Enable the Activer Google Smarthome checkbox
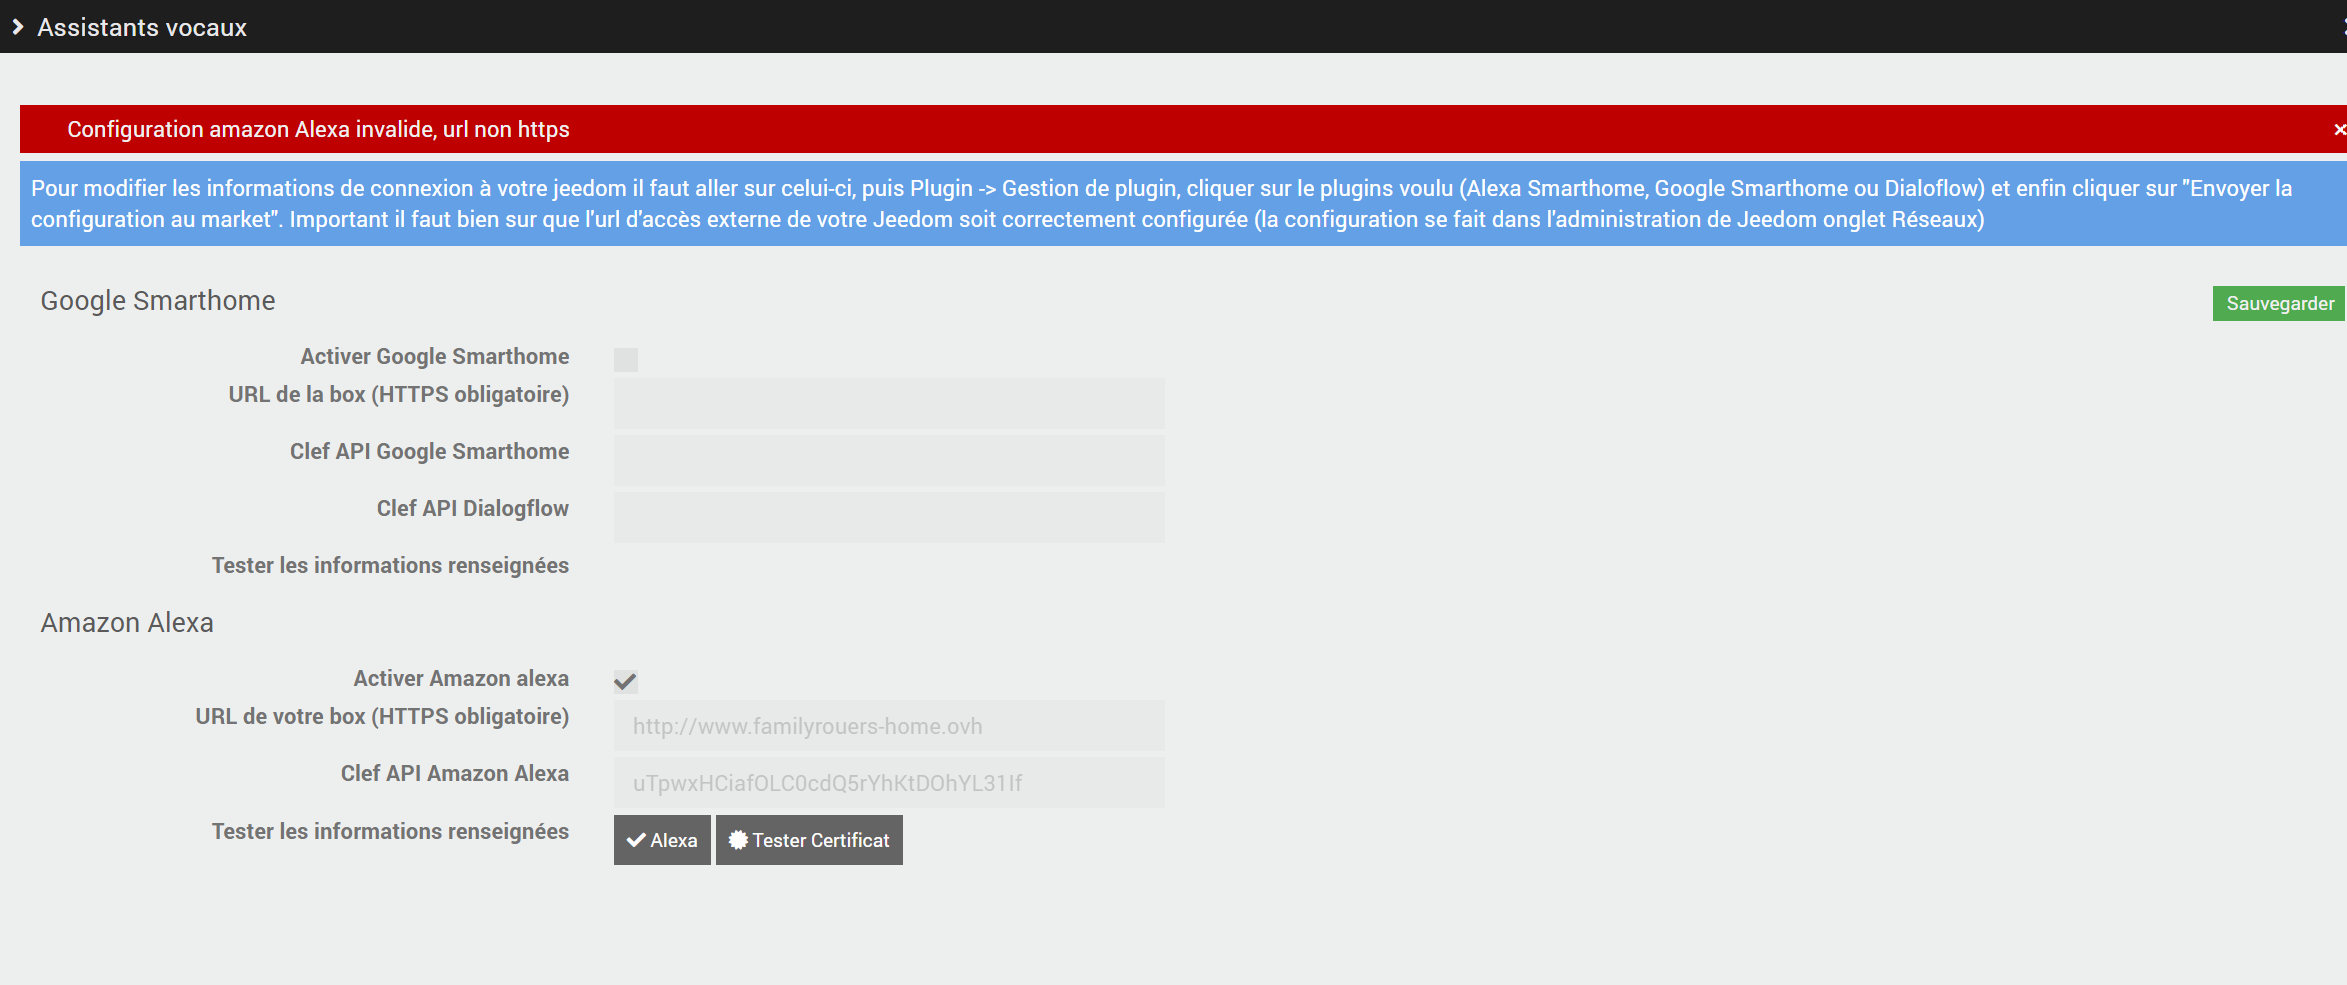 click(x=626, y=360)
